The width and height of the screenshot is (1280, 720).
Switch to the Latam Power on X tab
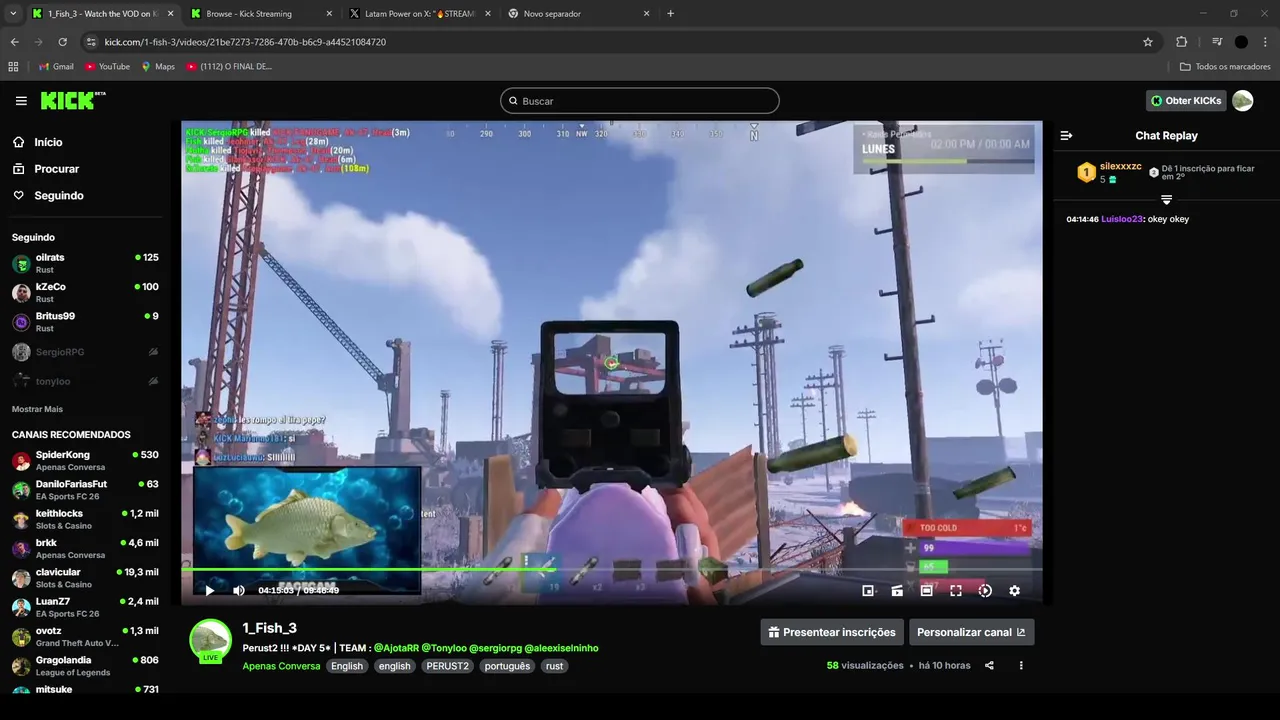pyautogui.click(x=418, y=14)
